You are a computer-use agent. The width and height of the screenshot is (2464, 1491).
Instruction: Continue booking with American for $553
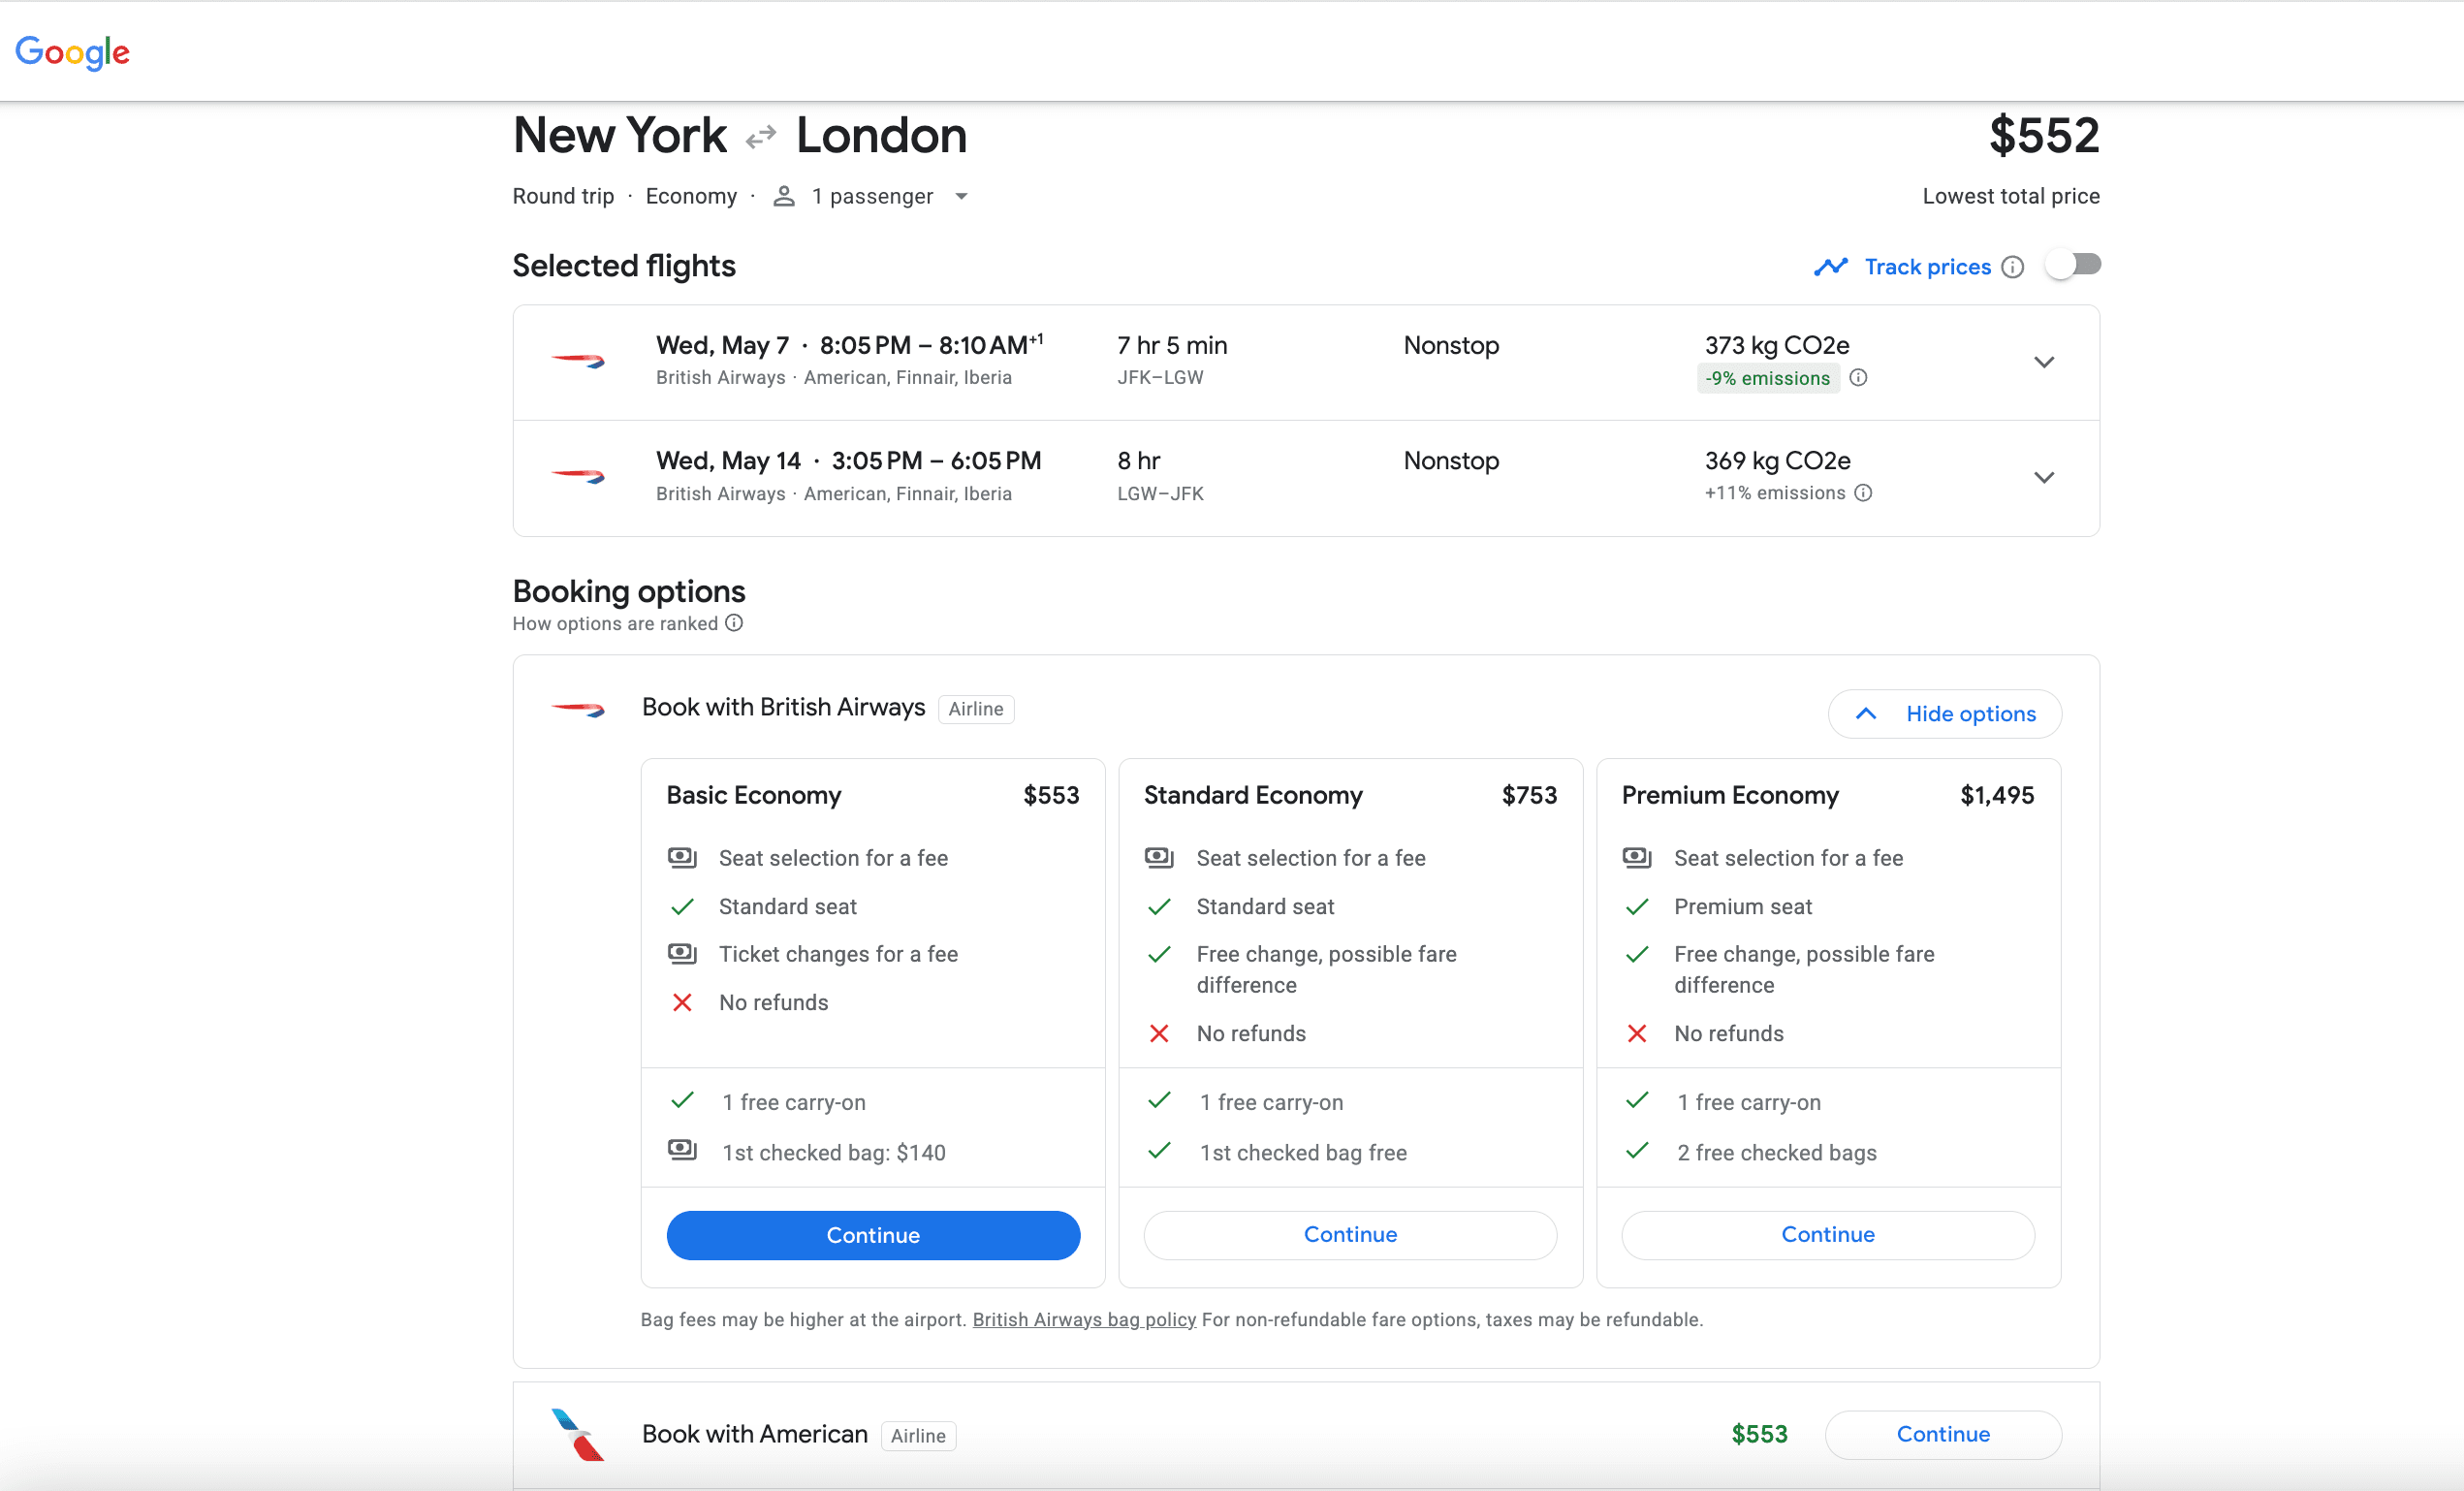pos(1943,1434)
